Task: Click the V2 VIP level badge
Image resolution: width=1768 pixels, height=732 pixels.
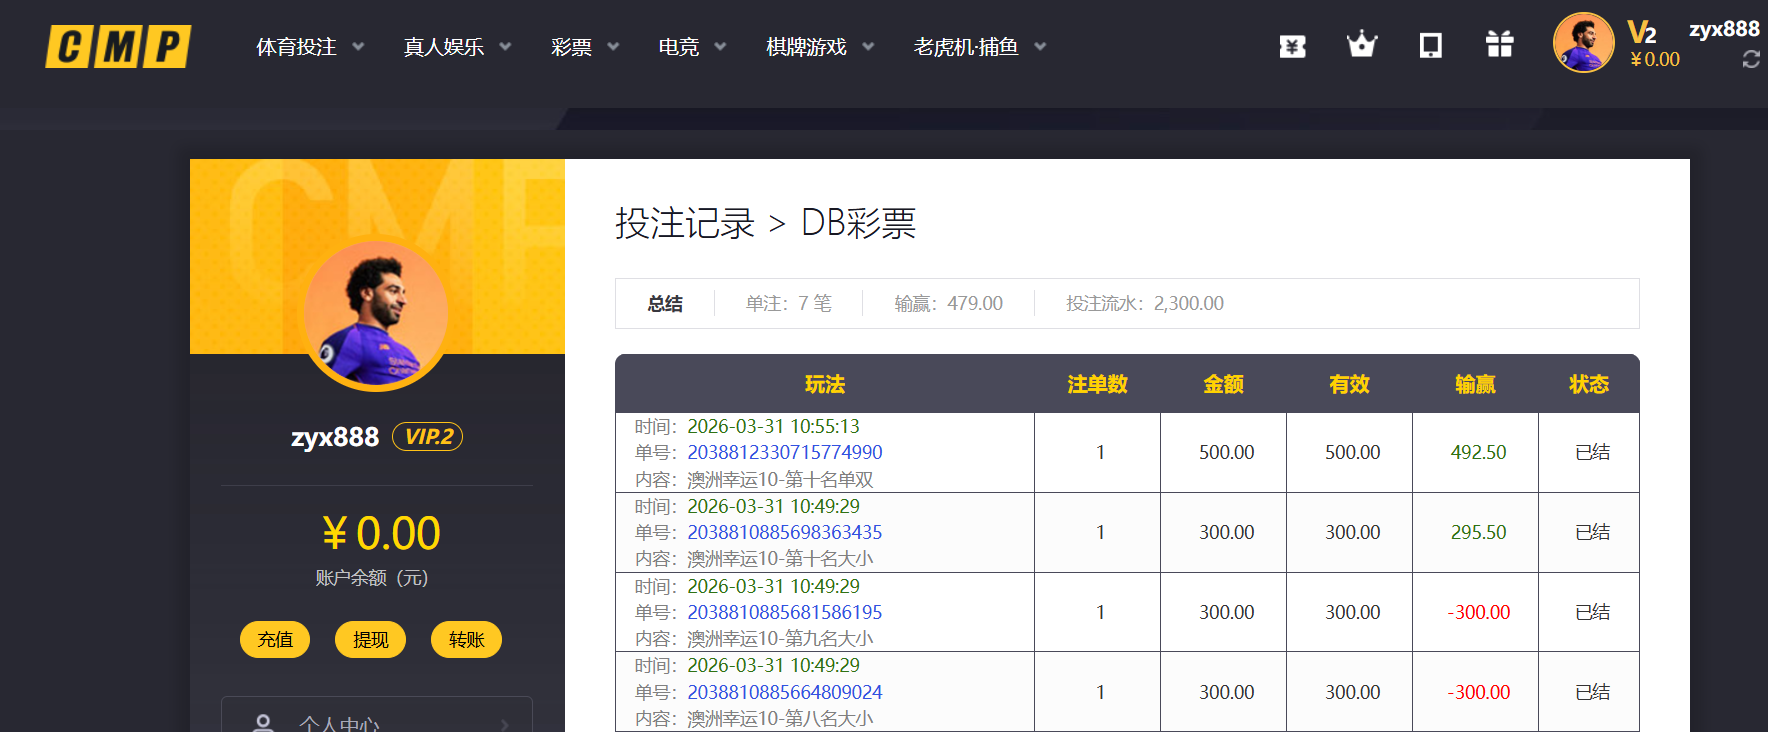Action: coord(1641,32)
